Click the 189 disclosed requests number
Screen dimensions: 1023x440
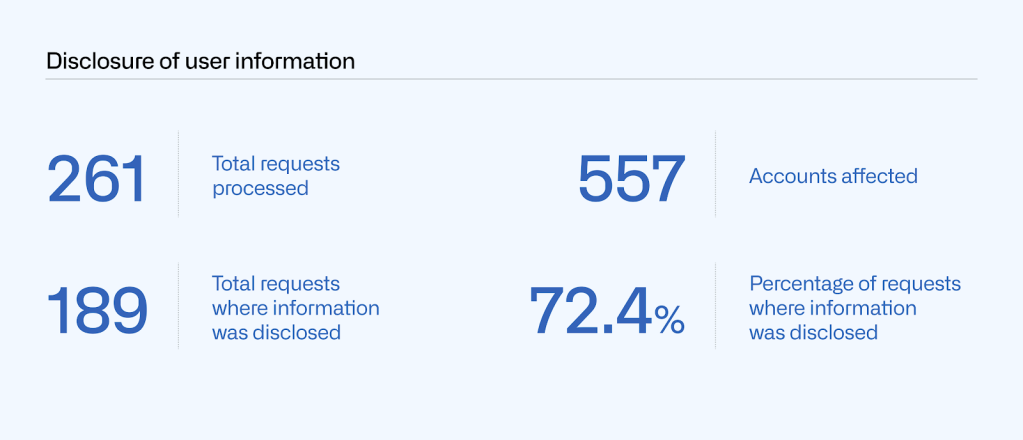[x=97, y=309]
